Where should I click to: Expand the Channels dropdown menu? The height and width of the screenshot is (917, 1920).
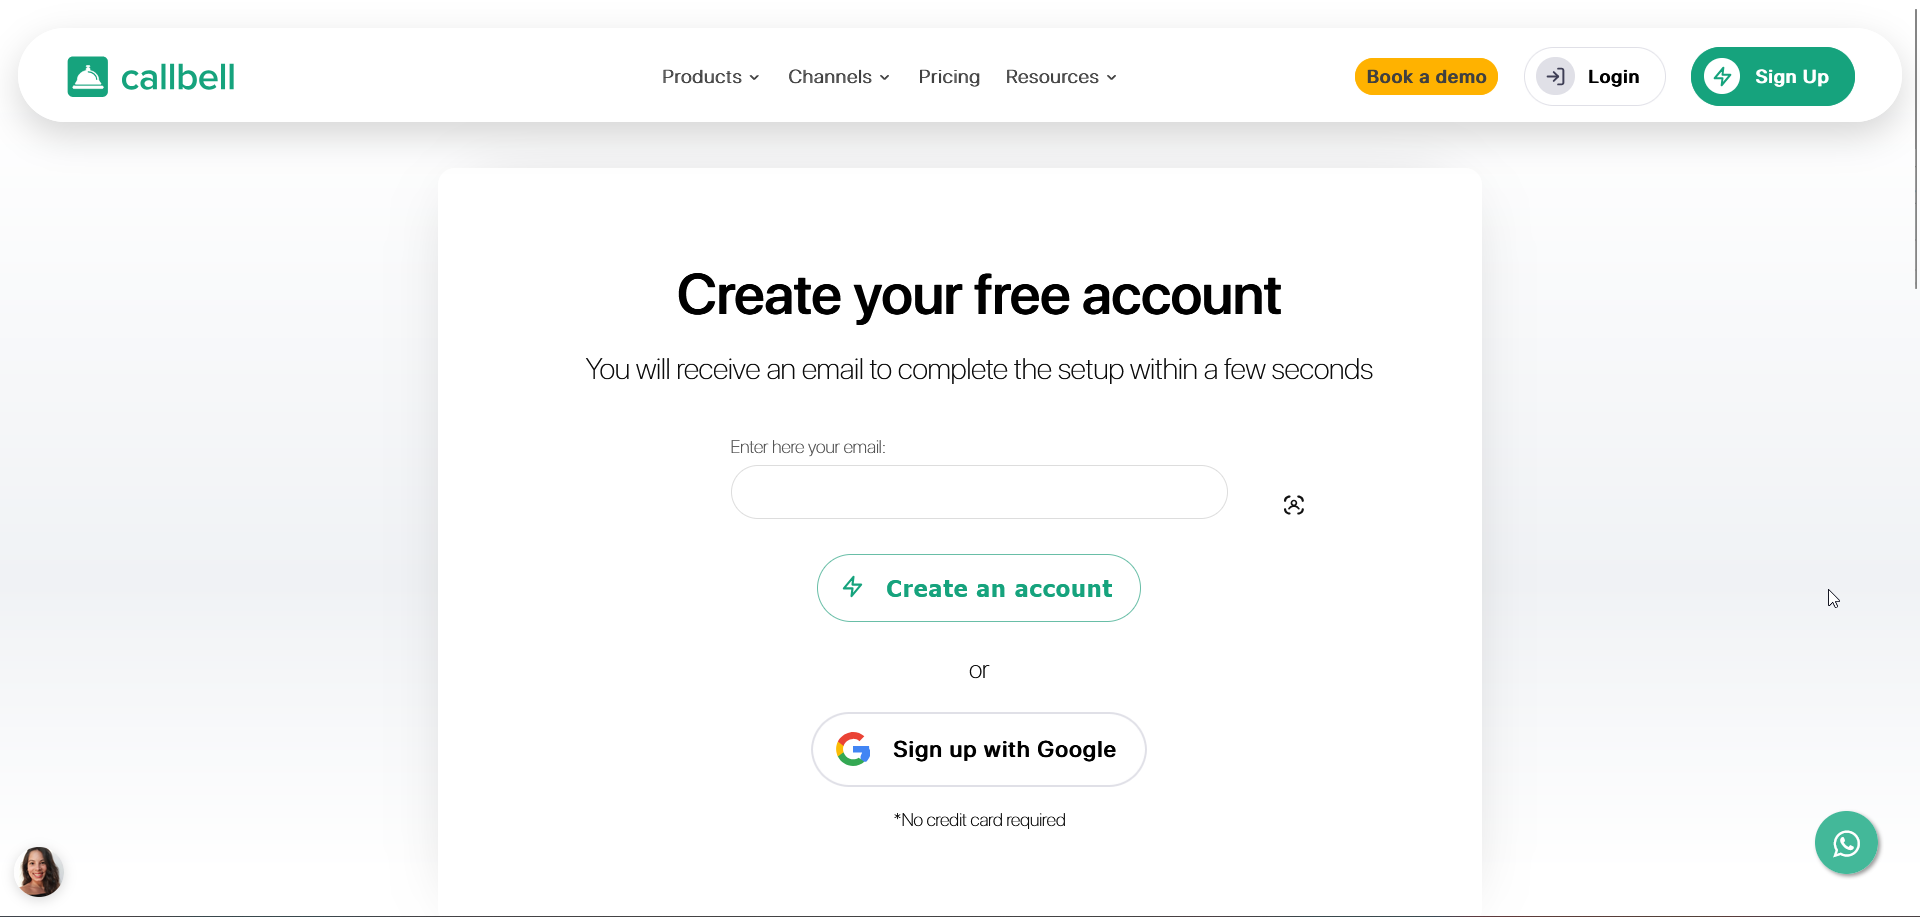(838, 77)
